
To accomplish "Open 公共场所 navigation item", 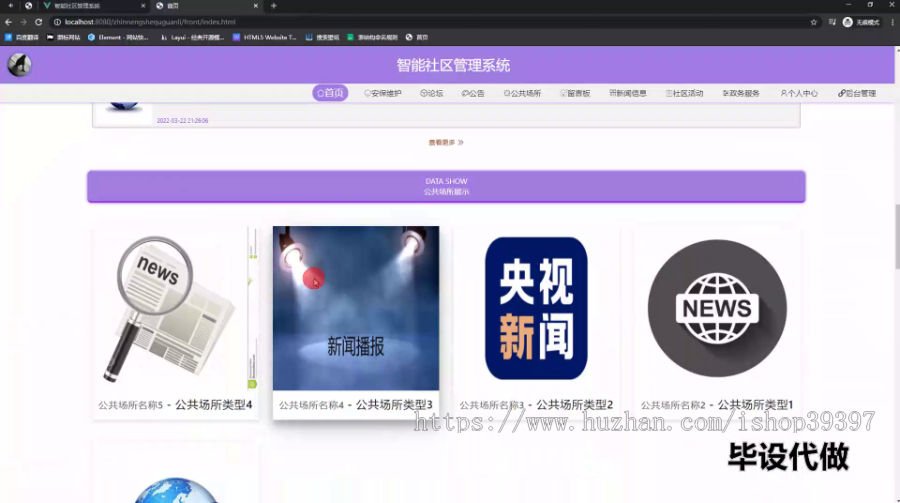I will (x=522, y=93).
